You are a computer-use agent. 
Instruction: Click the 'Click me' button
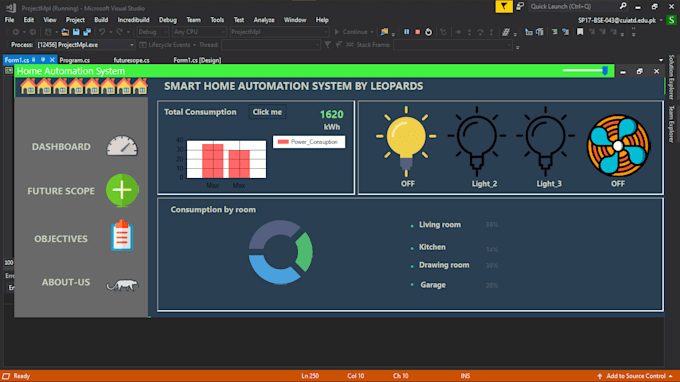point(267,112)
